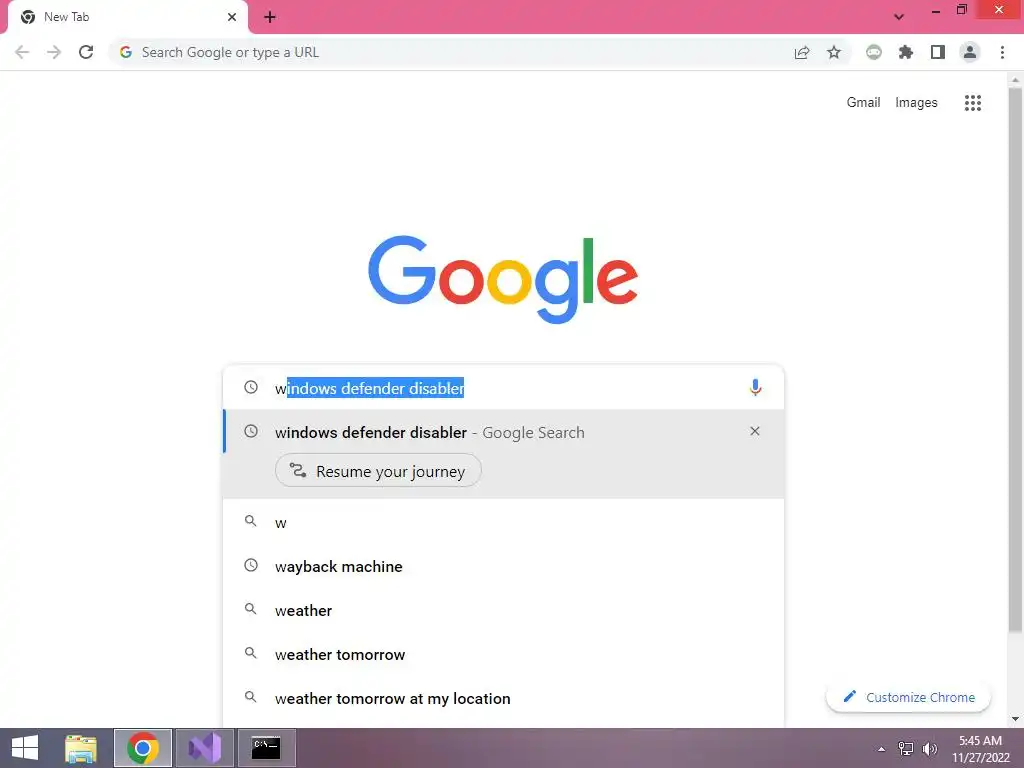
Task: Choose 'weather tomorrow at my location' suggestion
Action: [503, 698]
